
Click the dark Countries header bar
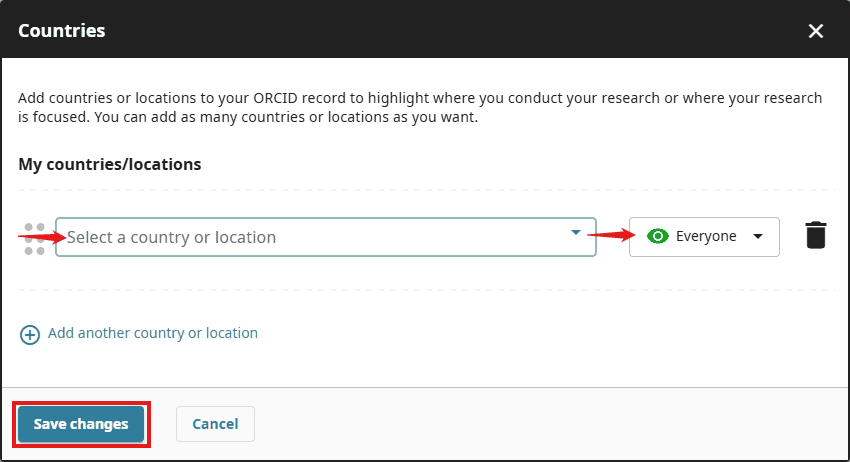450,31
